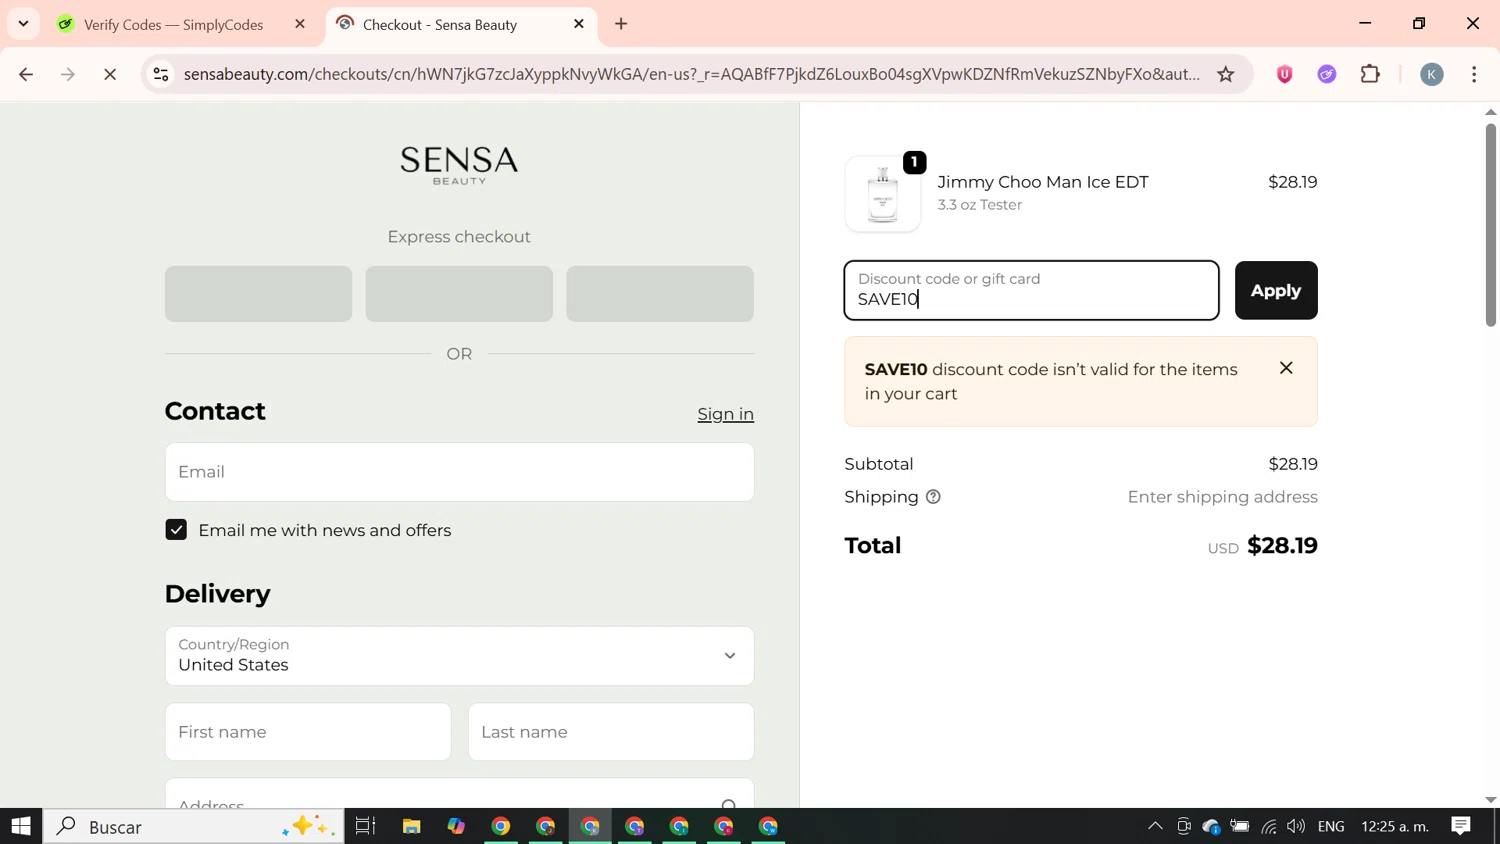The image size is (1500, 844).
Task: Click the middle express checkout button placeholder
Action: (x=459, y=294)
